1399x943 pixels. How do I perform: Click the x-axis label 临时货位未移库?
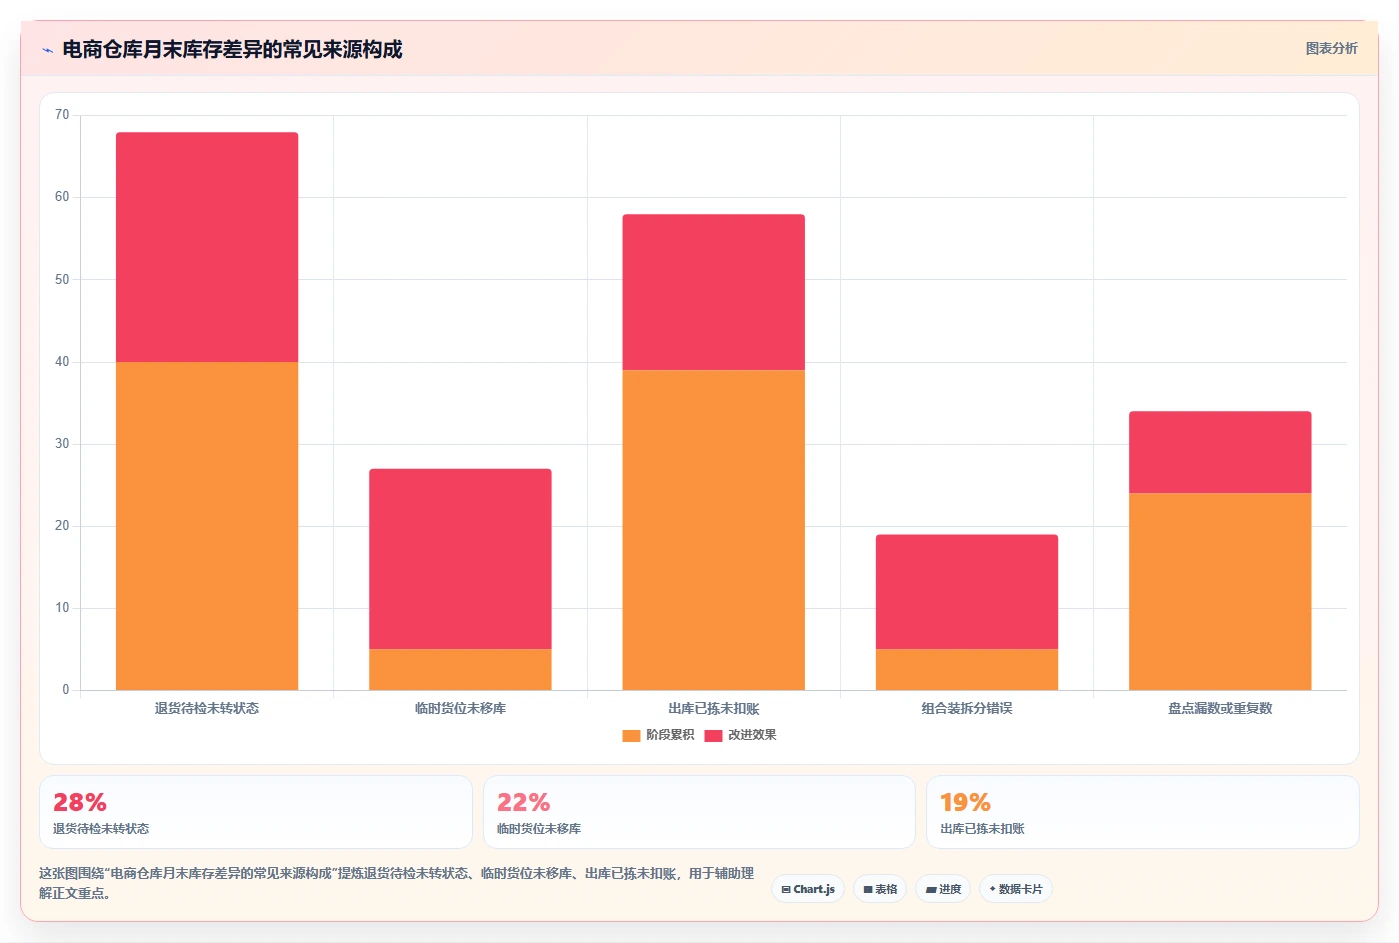[460, 708]
